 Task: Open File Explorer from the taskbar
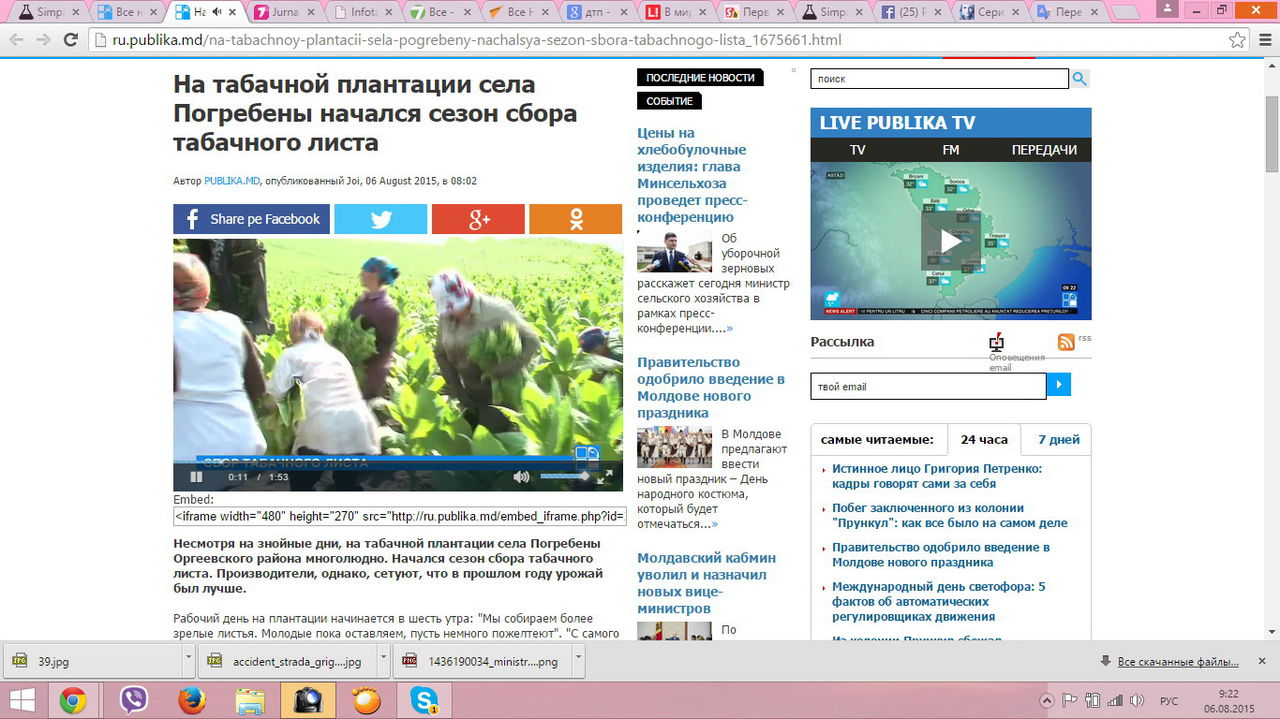pyautogui.click(x=250, y=700)
